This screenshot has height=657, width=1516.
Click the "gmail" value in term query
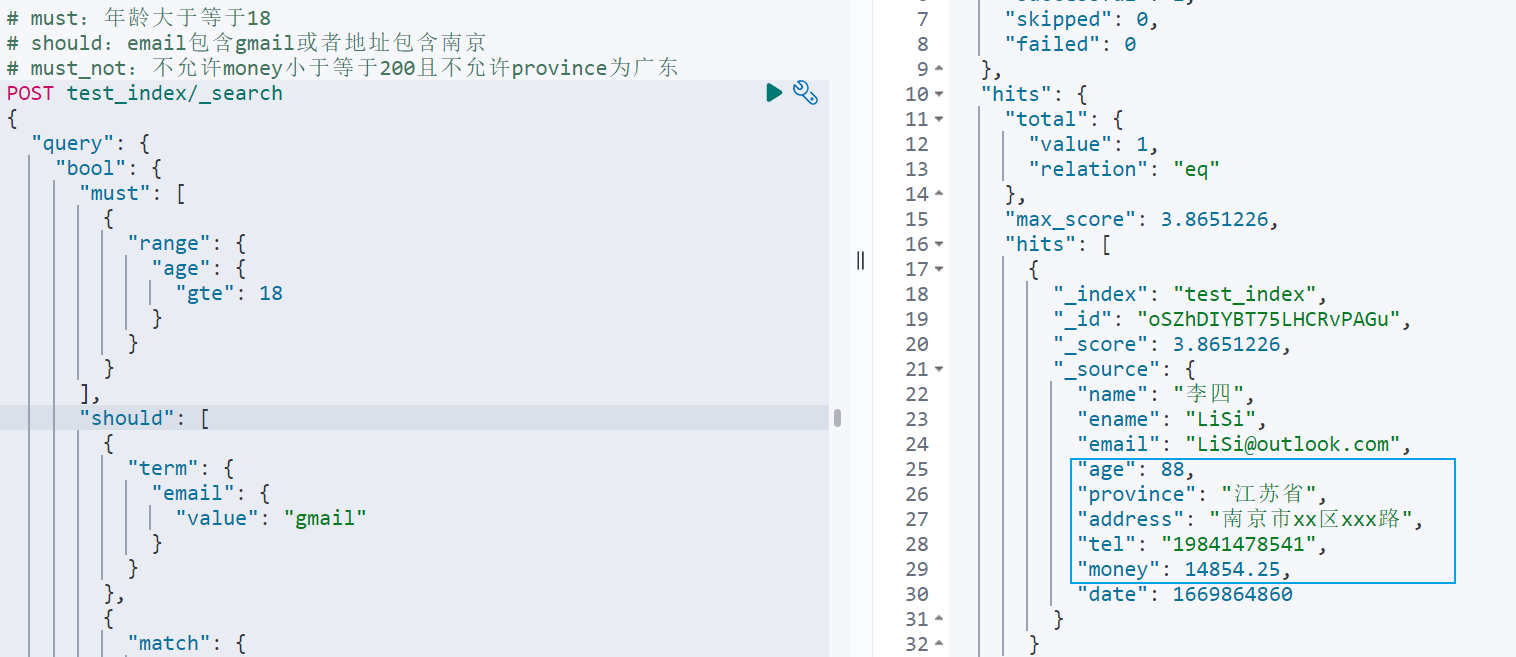coord(325,518)
